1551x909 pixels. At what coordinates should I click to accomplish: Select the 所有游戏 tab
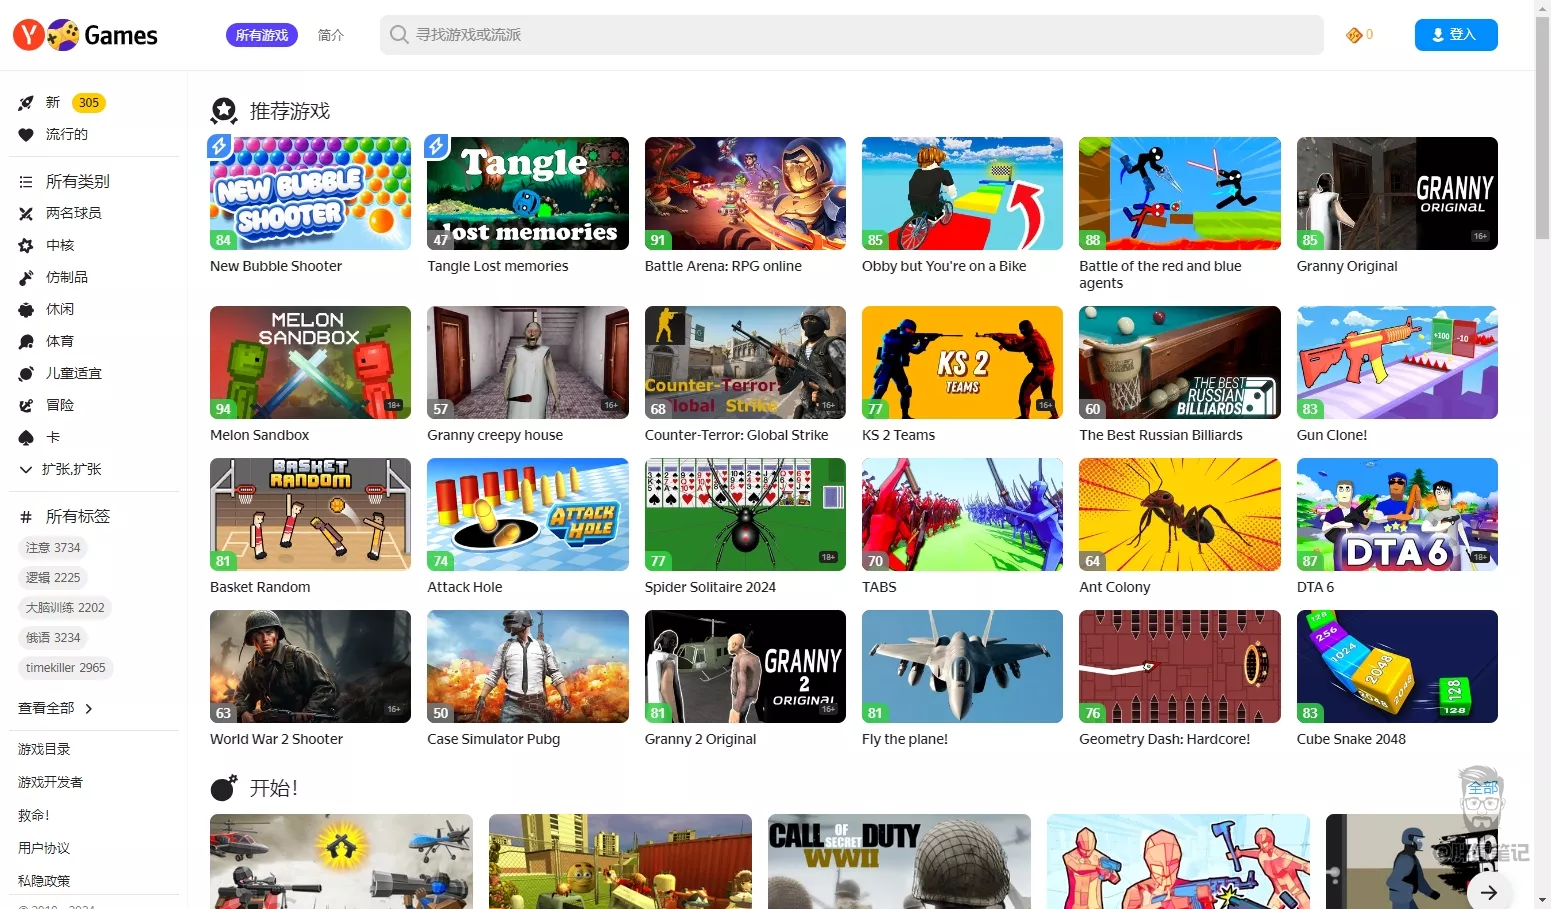262,35
